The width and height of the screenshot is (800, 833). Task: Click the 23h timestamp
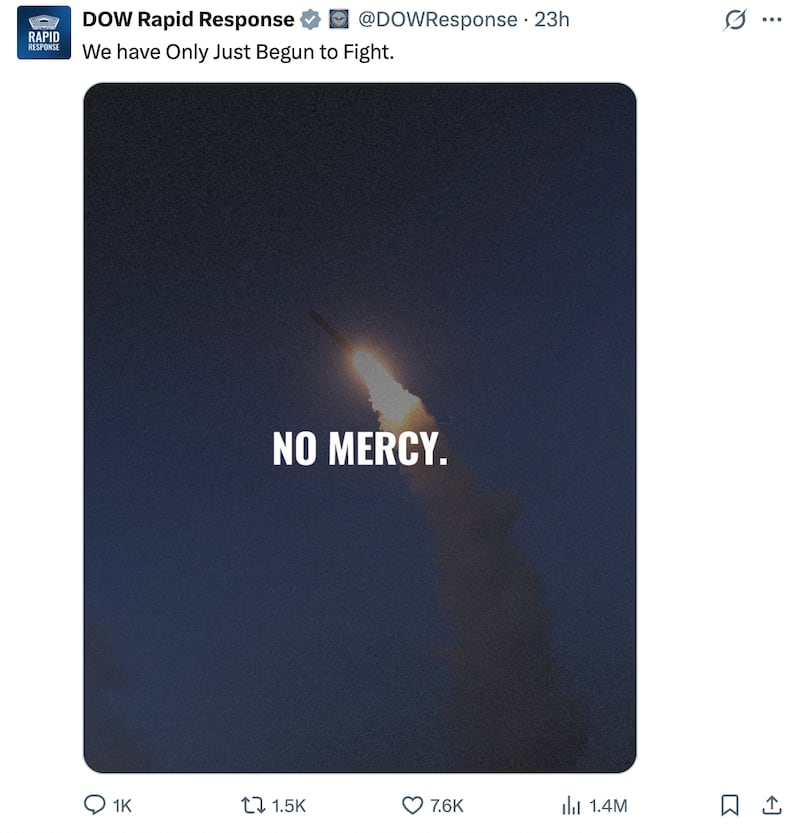point(548,19)
